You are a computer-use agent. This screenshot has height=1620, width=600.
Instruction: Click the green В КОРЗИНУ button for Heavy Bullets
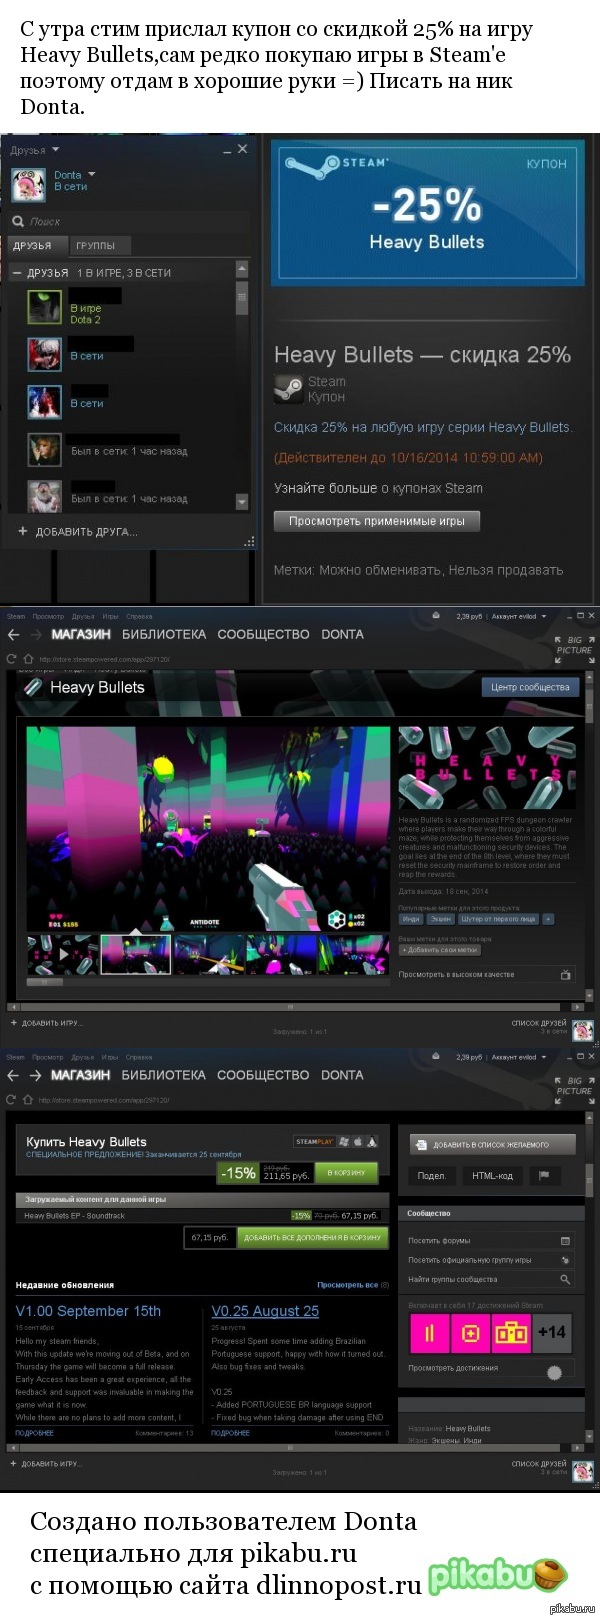tap(346, 1172)
